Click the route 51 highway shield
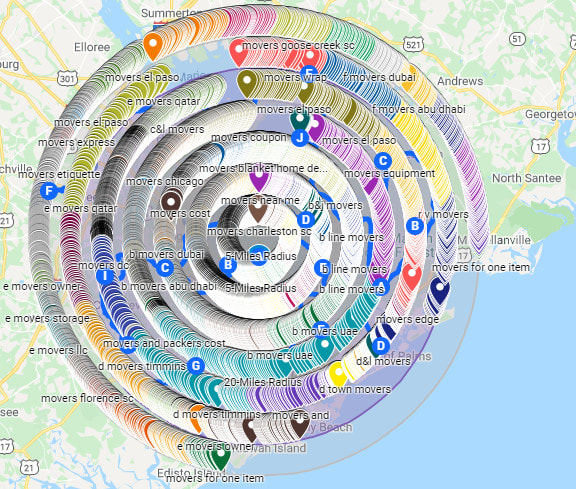The width and height of the screenshot is (576, 489). coord(517,39)
